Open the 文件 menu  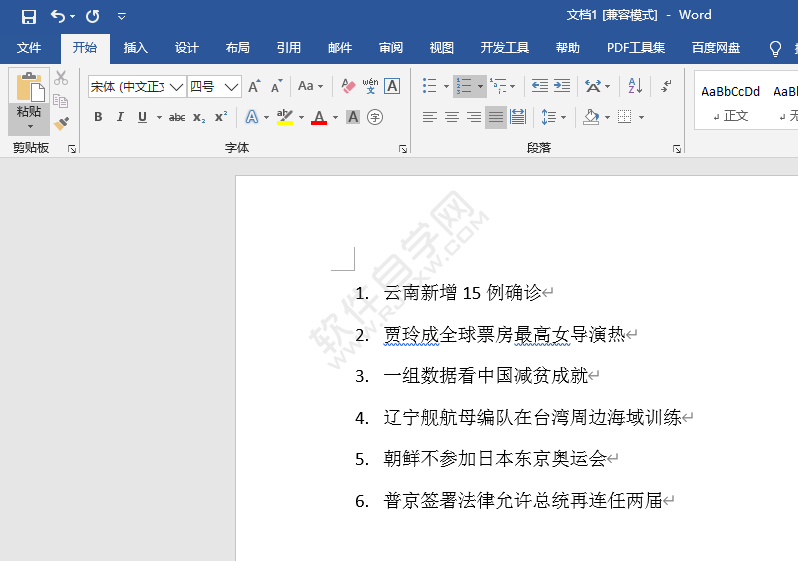pyautogui.click(x=28, y=48)
